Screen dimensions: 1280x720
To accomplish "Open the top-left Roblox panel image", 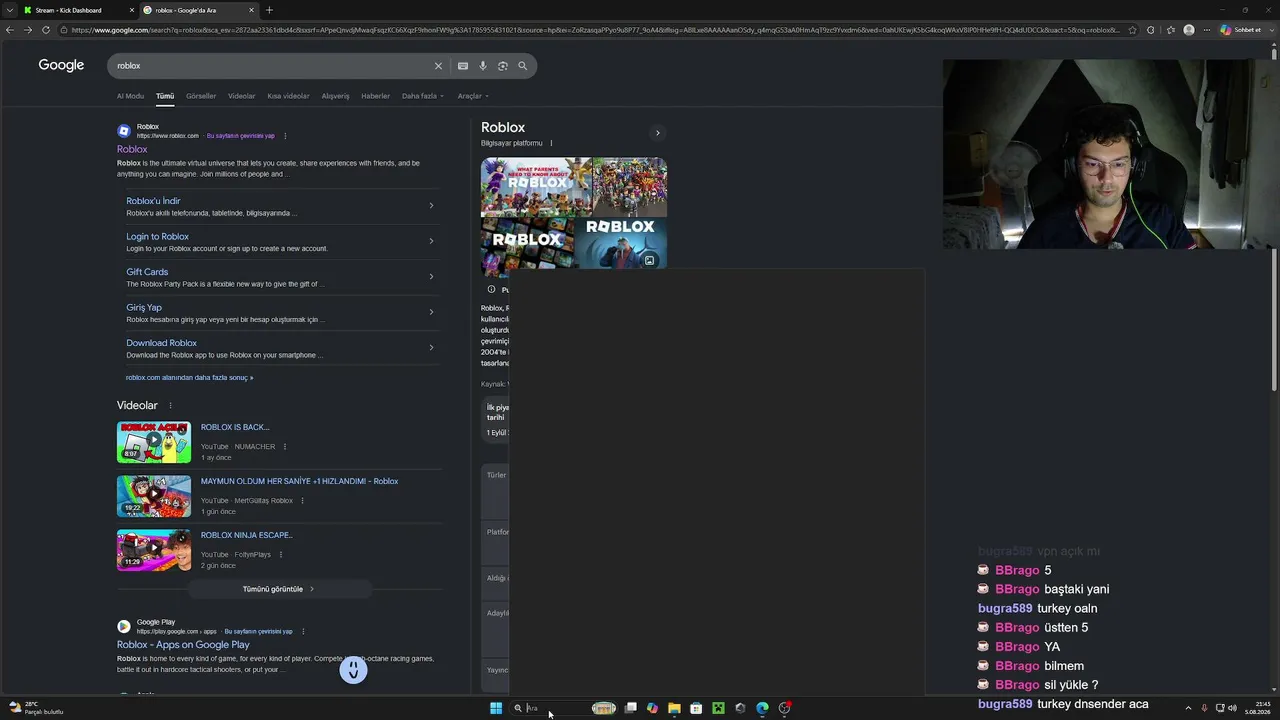I will (536, 187).
